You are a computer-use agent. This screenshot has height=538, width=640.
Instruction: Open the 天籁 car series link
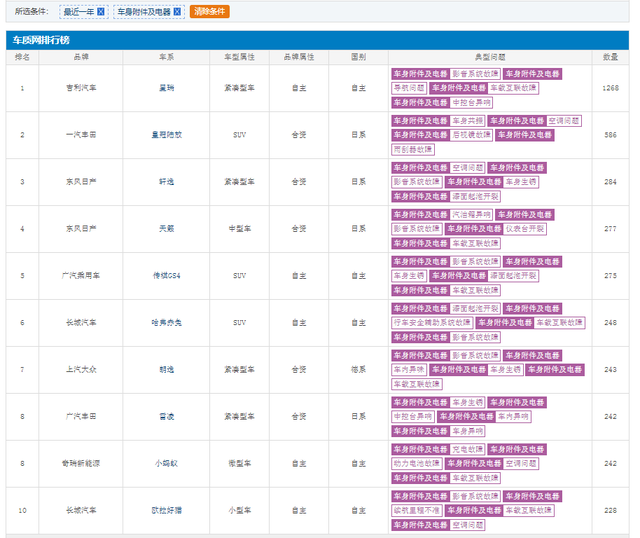point(167,229)
